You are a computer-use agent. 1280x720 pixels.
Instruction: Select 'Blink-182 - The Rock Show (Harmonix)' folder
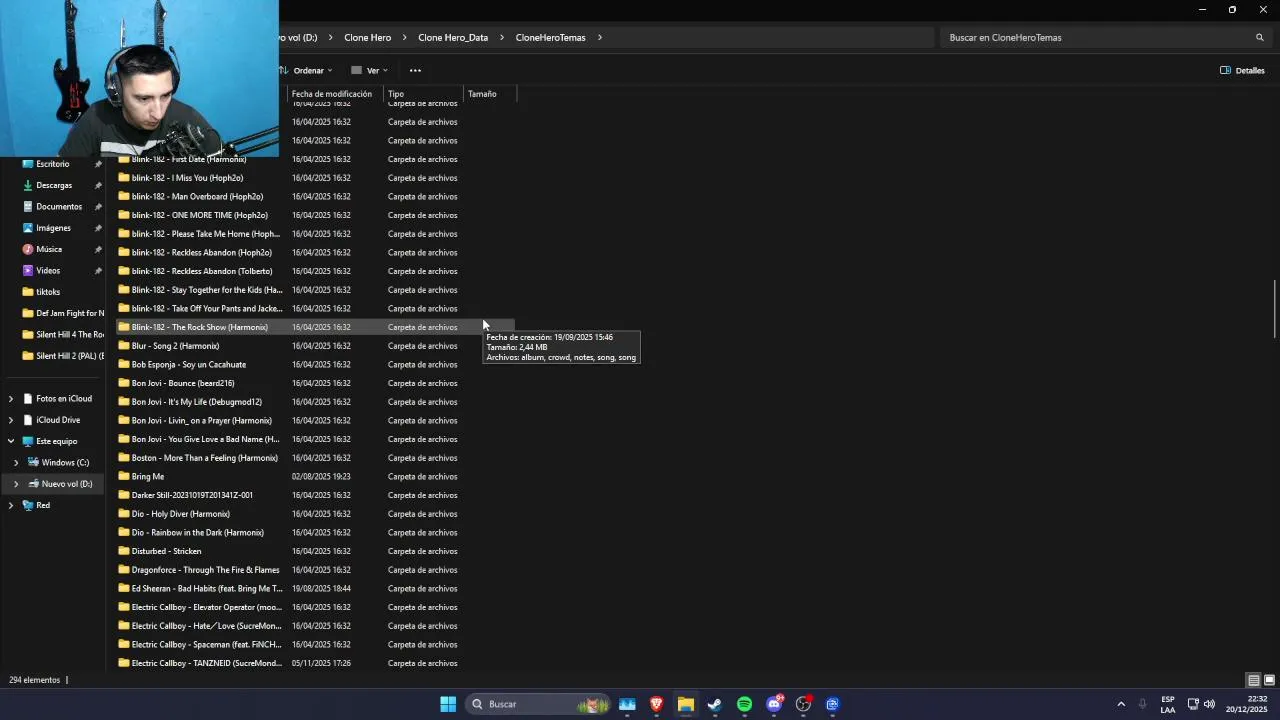pyautogui.click(x=315, y=327)
